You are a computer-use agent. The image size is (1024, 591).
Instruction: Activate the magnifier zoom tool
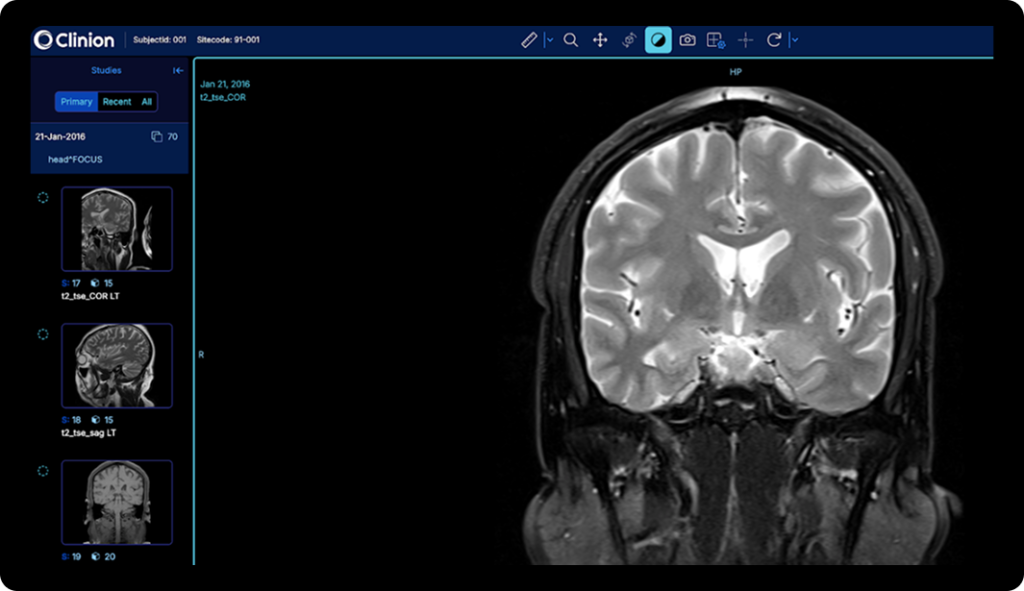571,40
